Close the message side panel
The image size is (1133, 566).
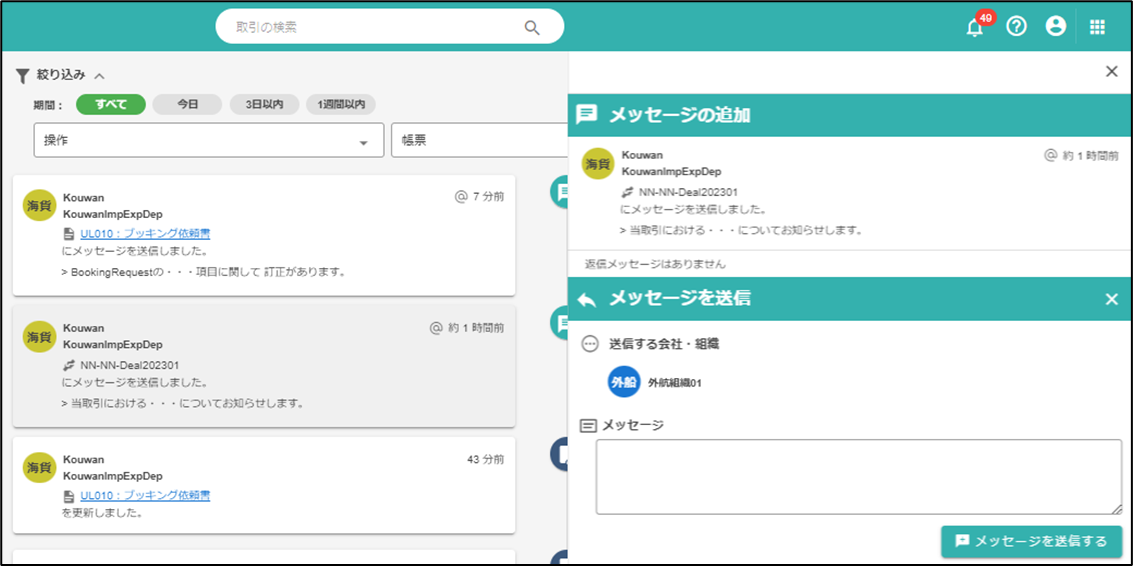tap(1111, 71)
